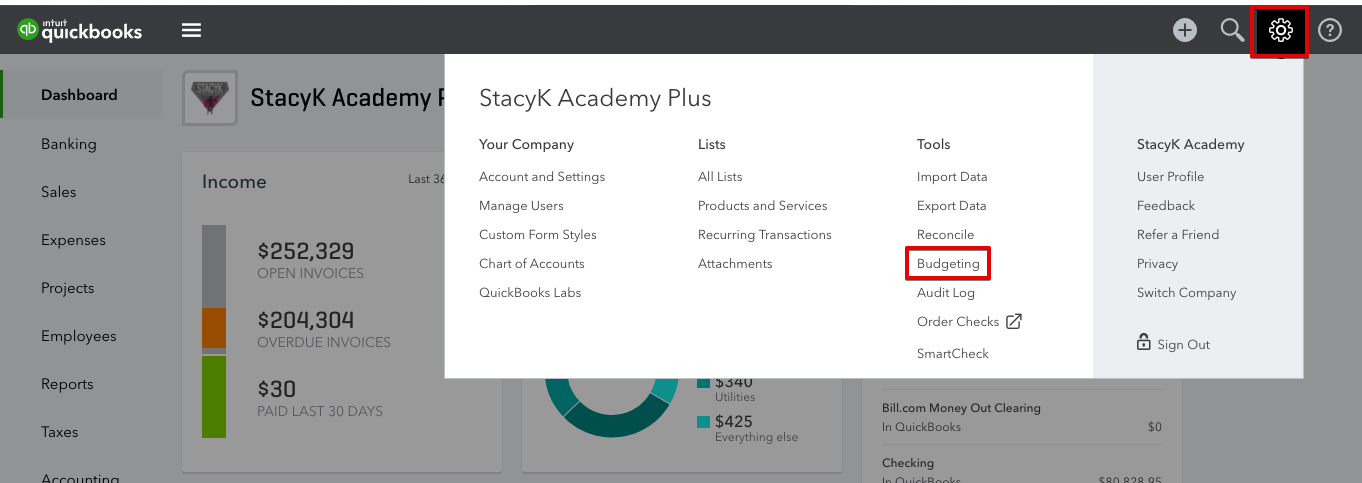Click the lock icon next to Sign Out

[1143, 343]
